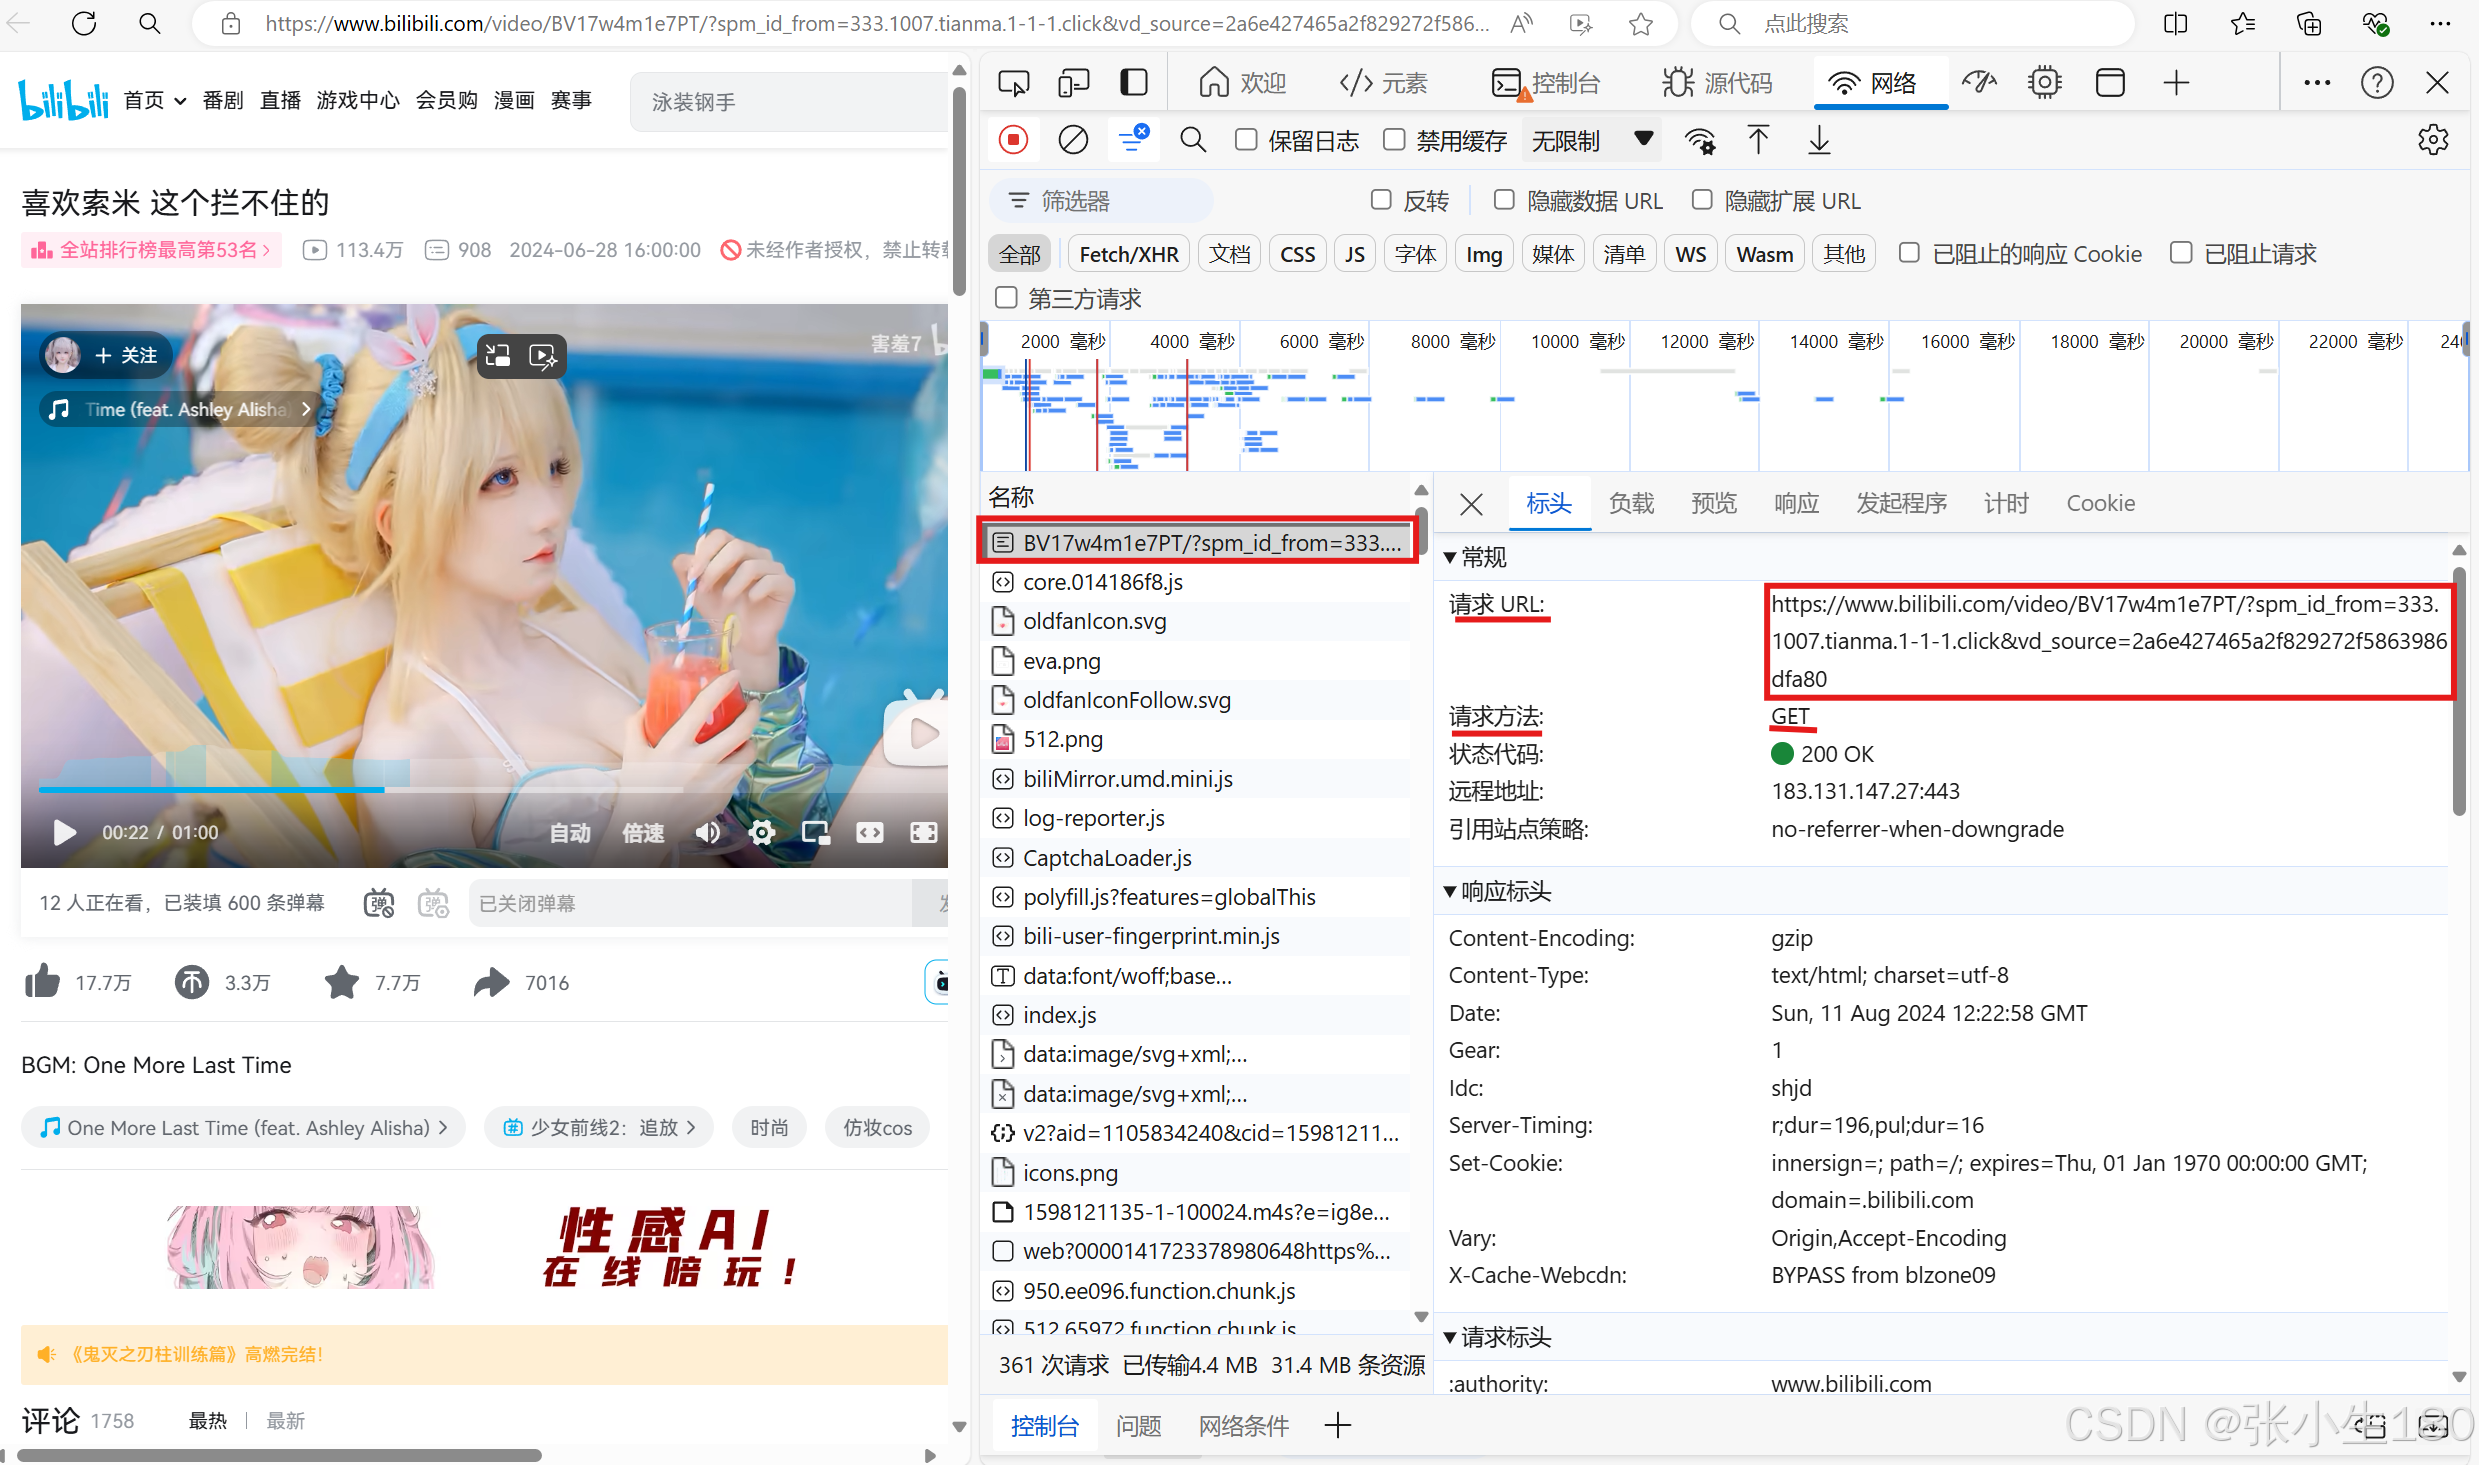Focus the 筛选器 filter input
Screen dimensions: 2479x1465
(x=1102, y=201)
